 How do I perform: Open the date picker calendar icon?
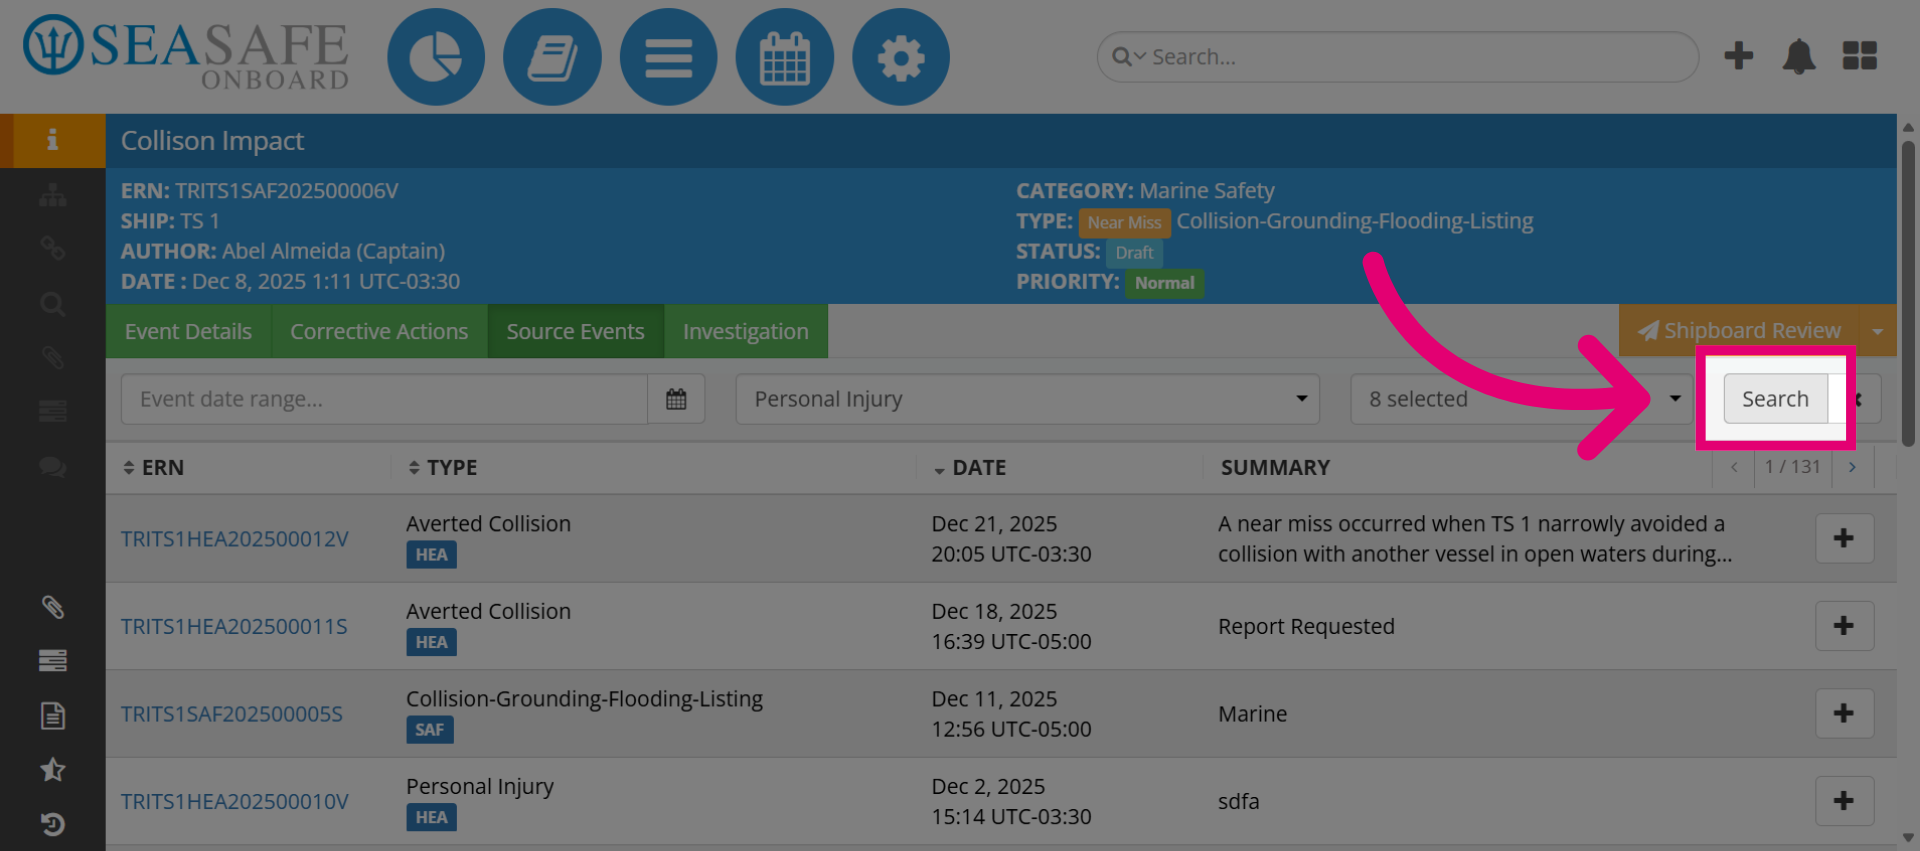(676, 399)
